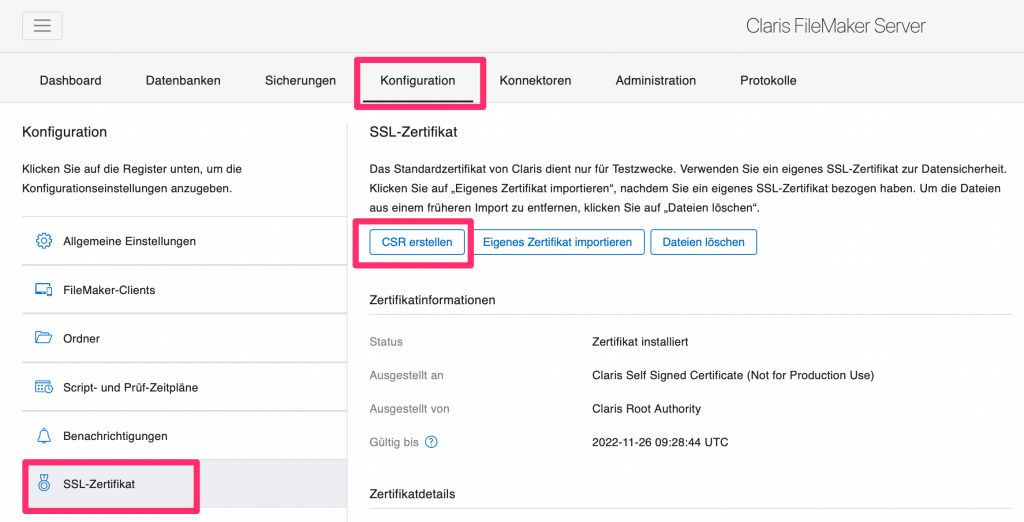
Task: Switch to the Dashboard tab
Action: (71, 80)
